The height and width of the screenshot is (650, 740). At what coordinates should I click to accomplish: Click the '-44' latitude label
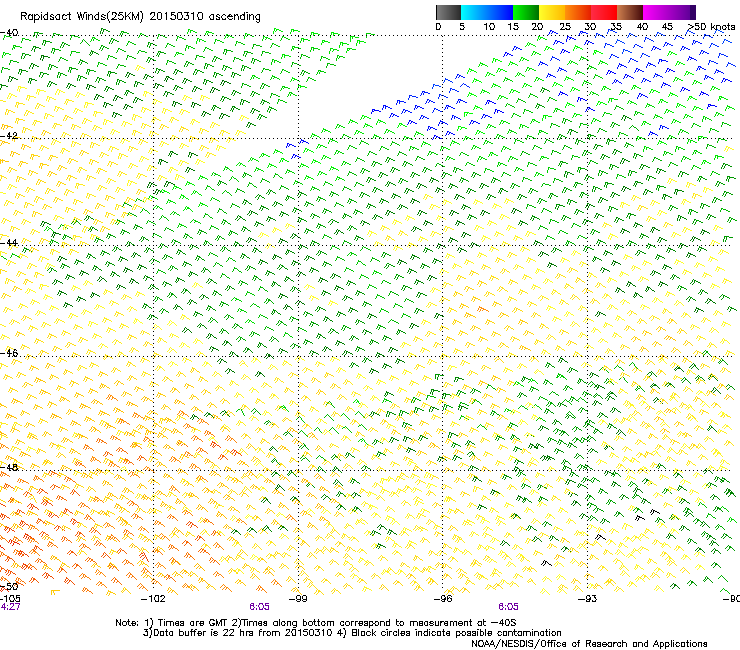tap(9, 243)
